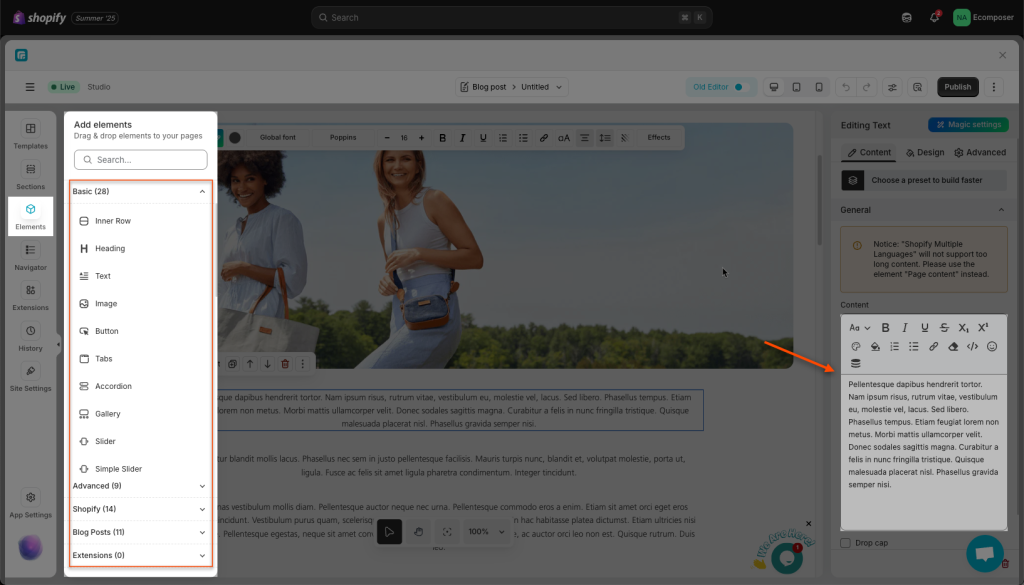Open Magic settings

pyautogui.click(x=968, y=125)
